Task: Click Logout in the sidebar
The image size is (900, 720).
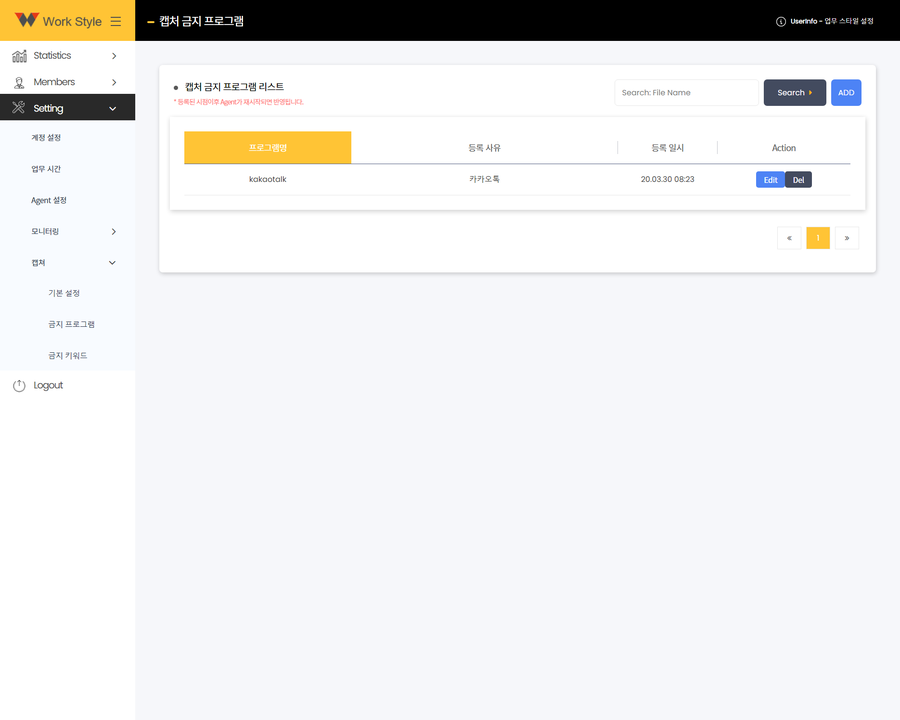Action: (48, 385)
